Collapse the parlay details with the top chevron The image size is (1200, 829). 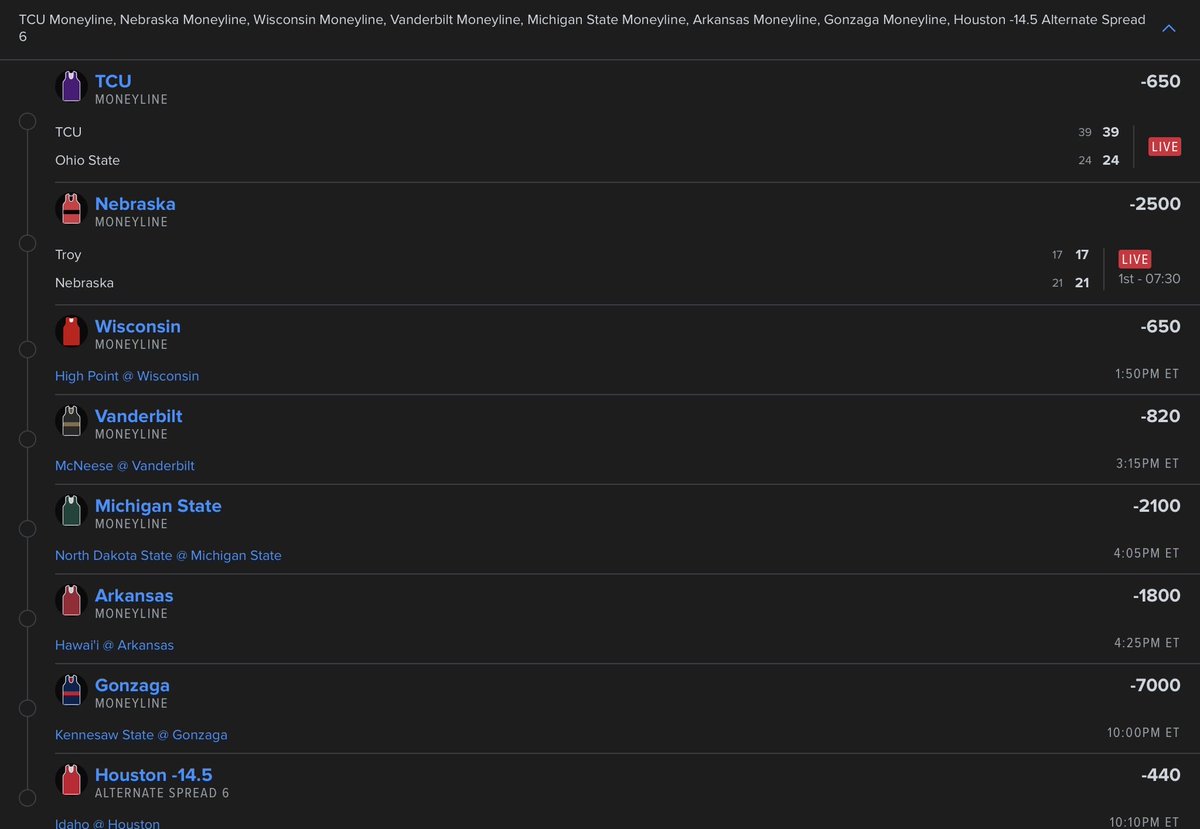(1168, 29)
